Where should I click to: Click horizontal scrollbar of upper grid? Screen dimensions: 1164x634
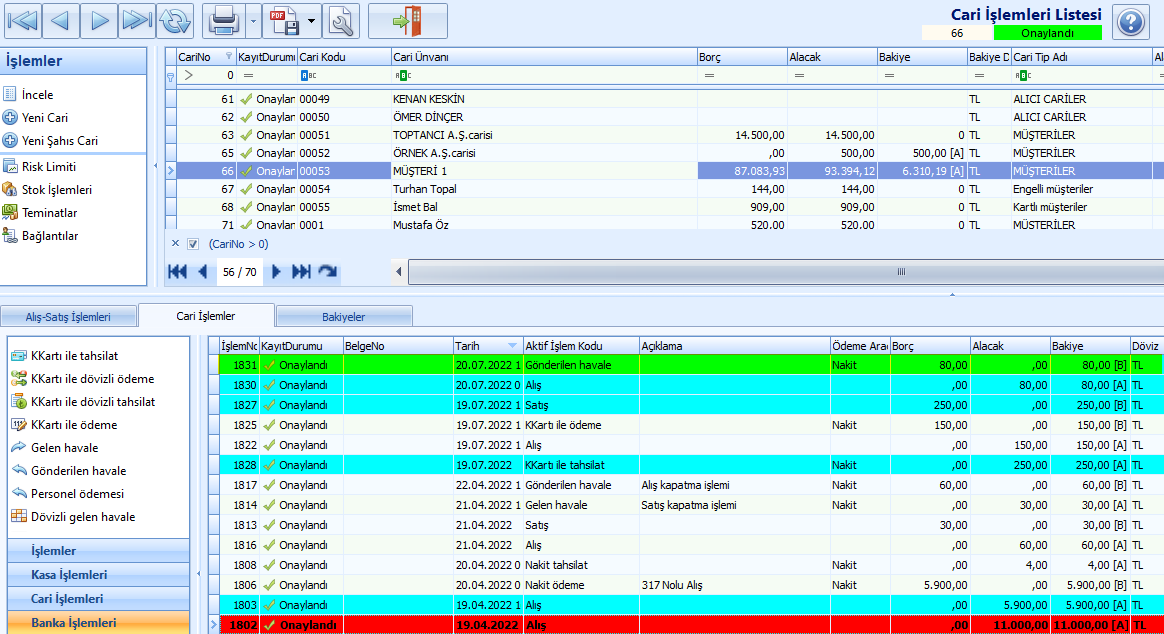tap(785, 272)
